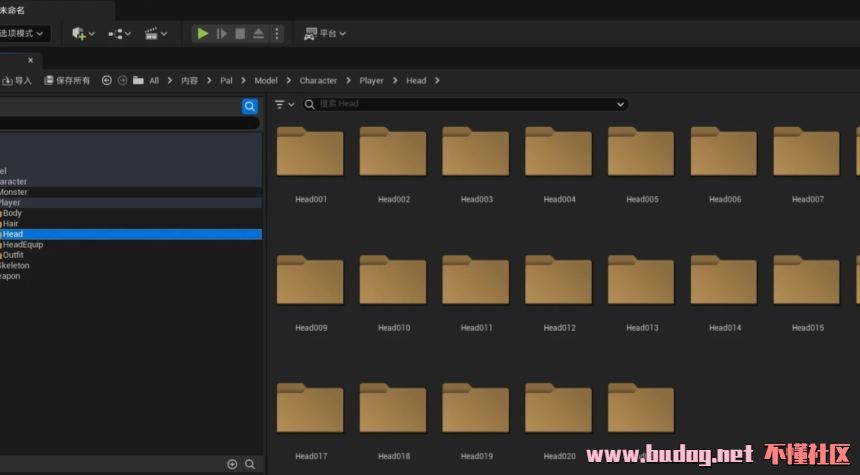Close the content browser tab
860x475 pixels.
[x=31, y=60]
